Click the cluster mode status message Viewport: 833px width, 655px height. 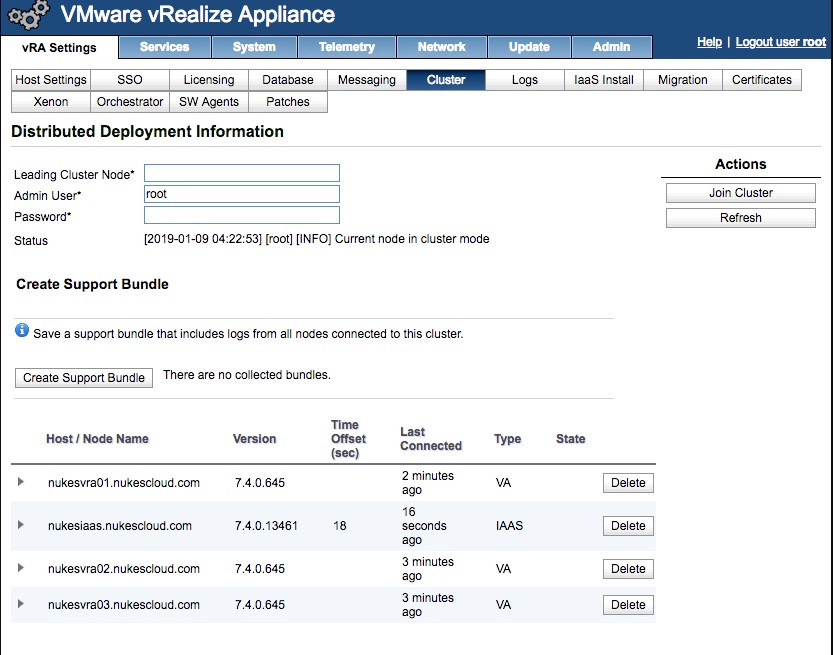[317, 239]
